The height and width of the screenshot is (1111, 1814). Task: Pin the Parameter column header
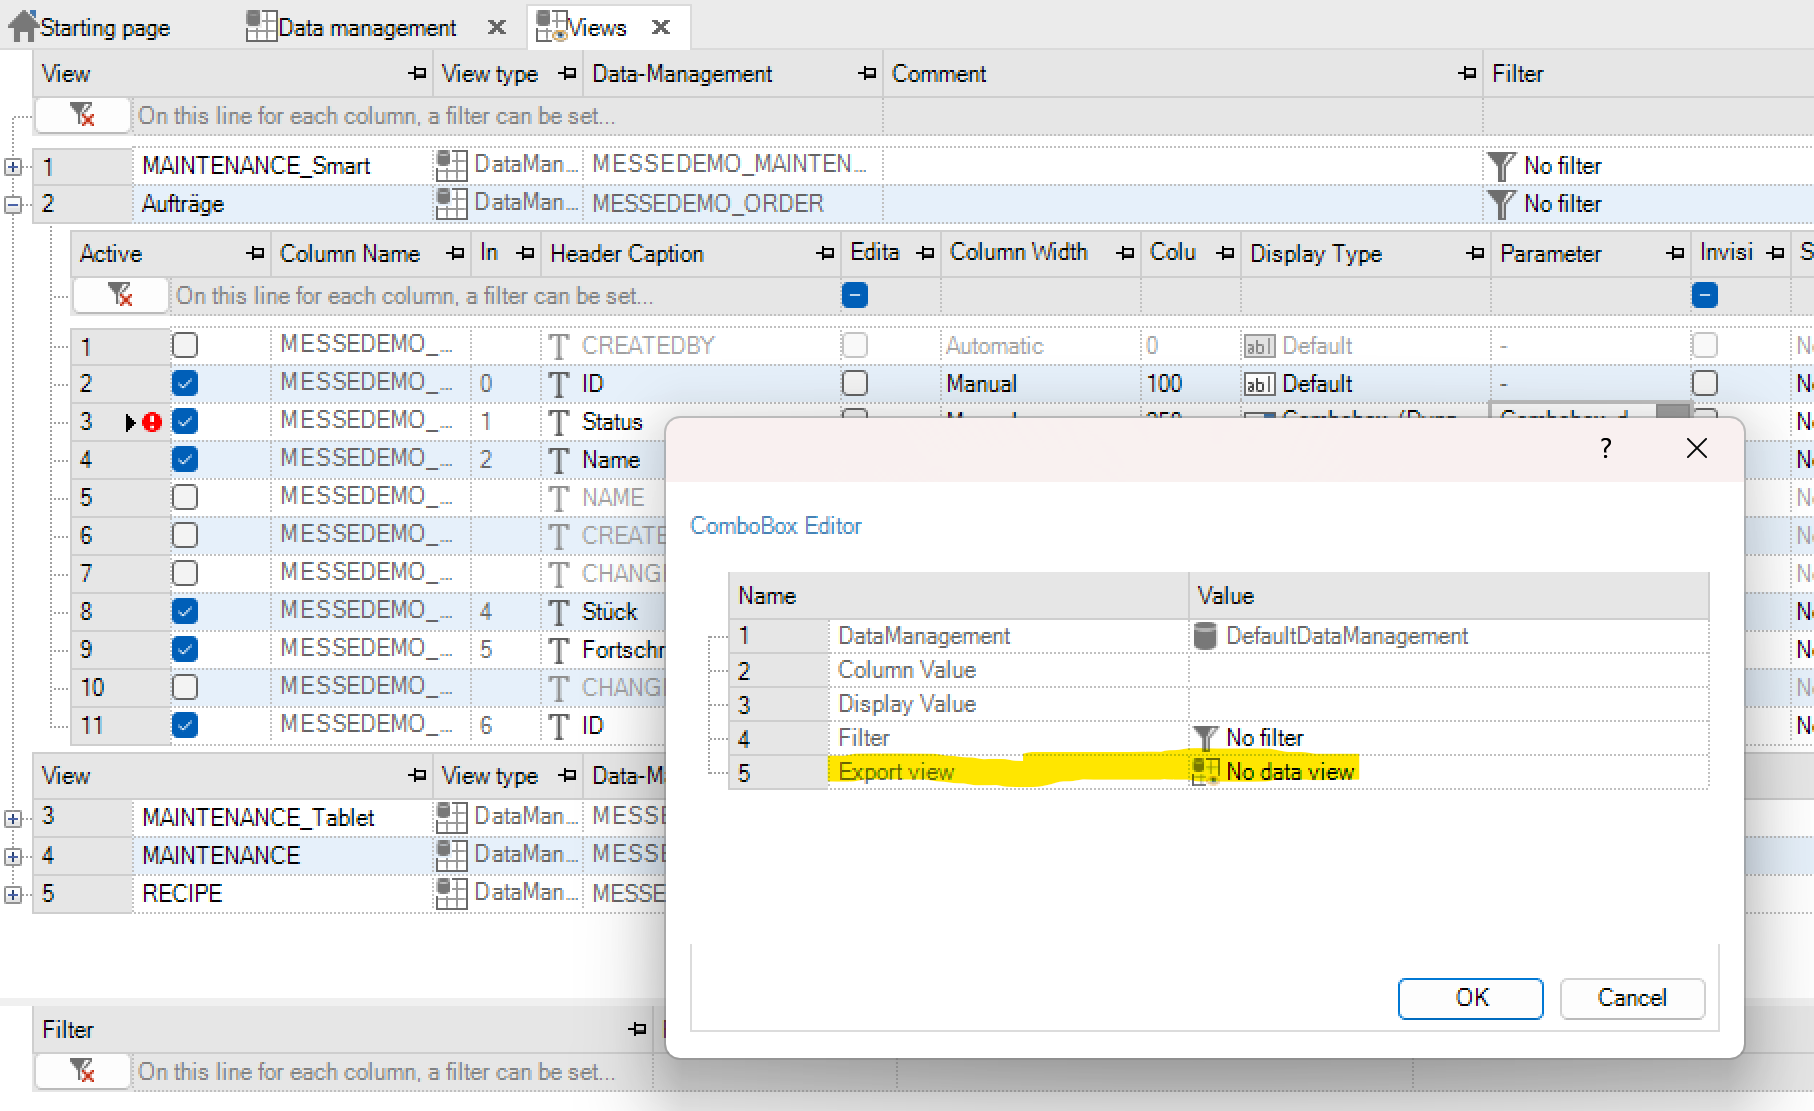tap(1675, 254)
